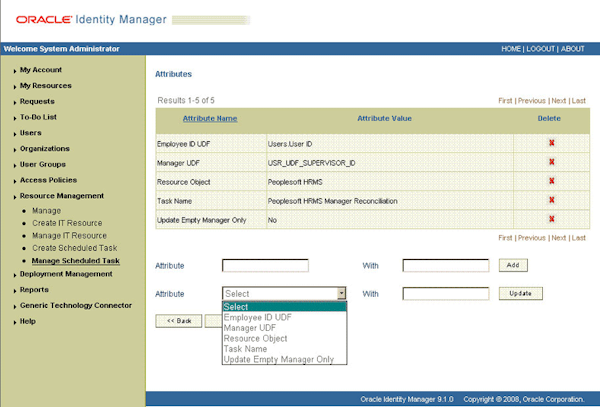This screenshot has width=600, height=407.
Task: Focus the With field next to Add
Action: pyautogui.click(x=446, y=265)
